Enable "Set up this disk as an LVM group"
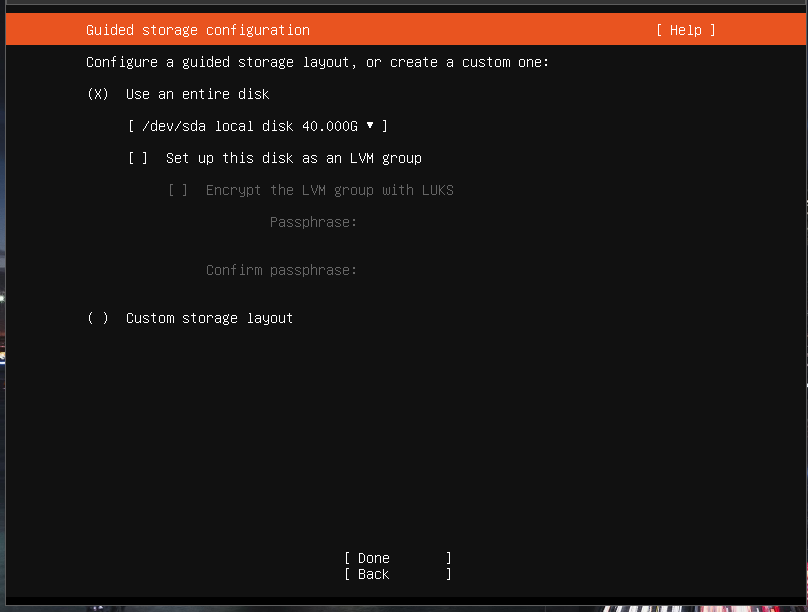Screen dimensions: 808x612 (138, 158)
